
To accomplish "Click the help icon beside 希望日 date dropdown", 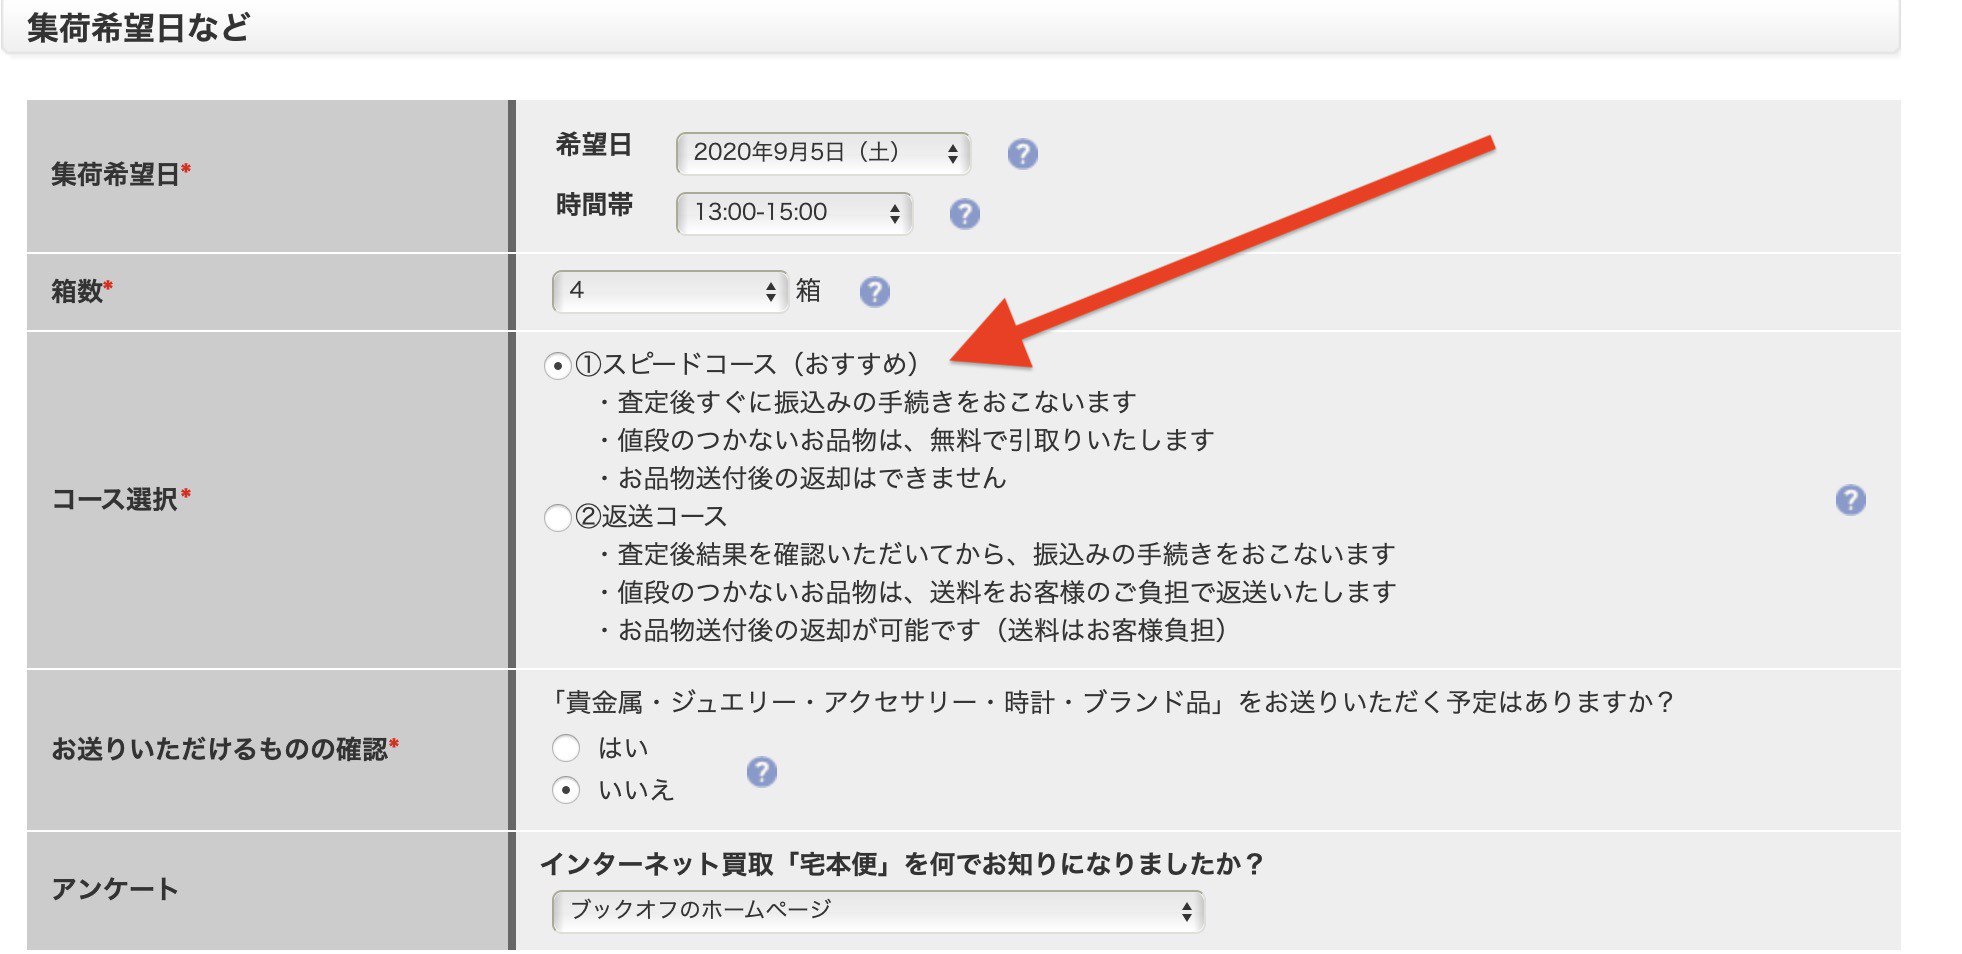I will click(1022, 154).
